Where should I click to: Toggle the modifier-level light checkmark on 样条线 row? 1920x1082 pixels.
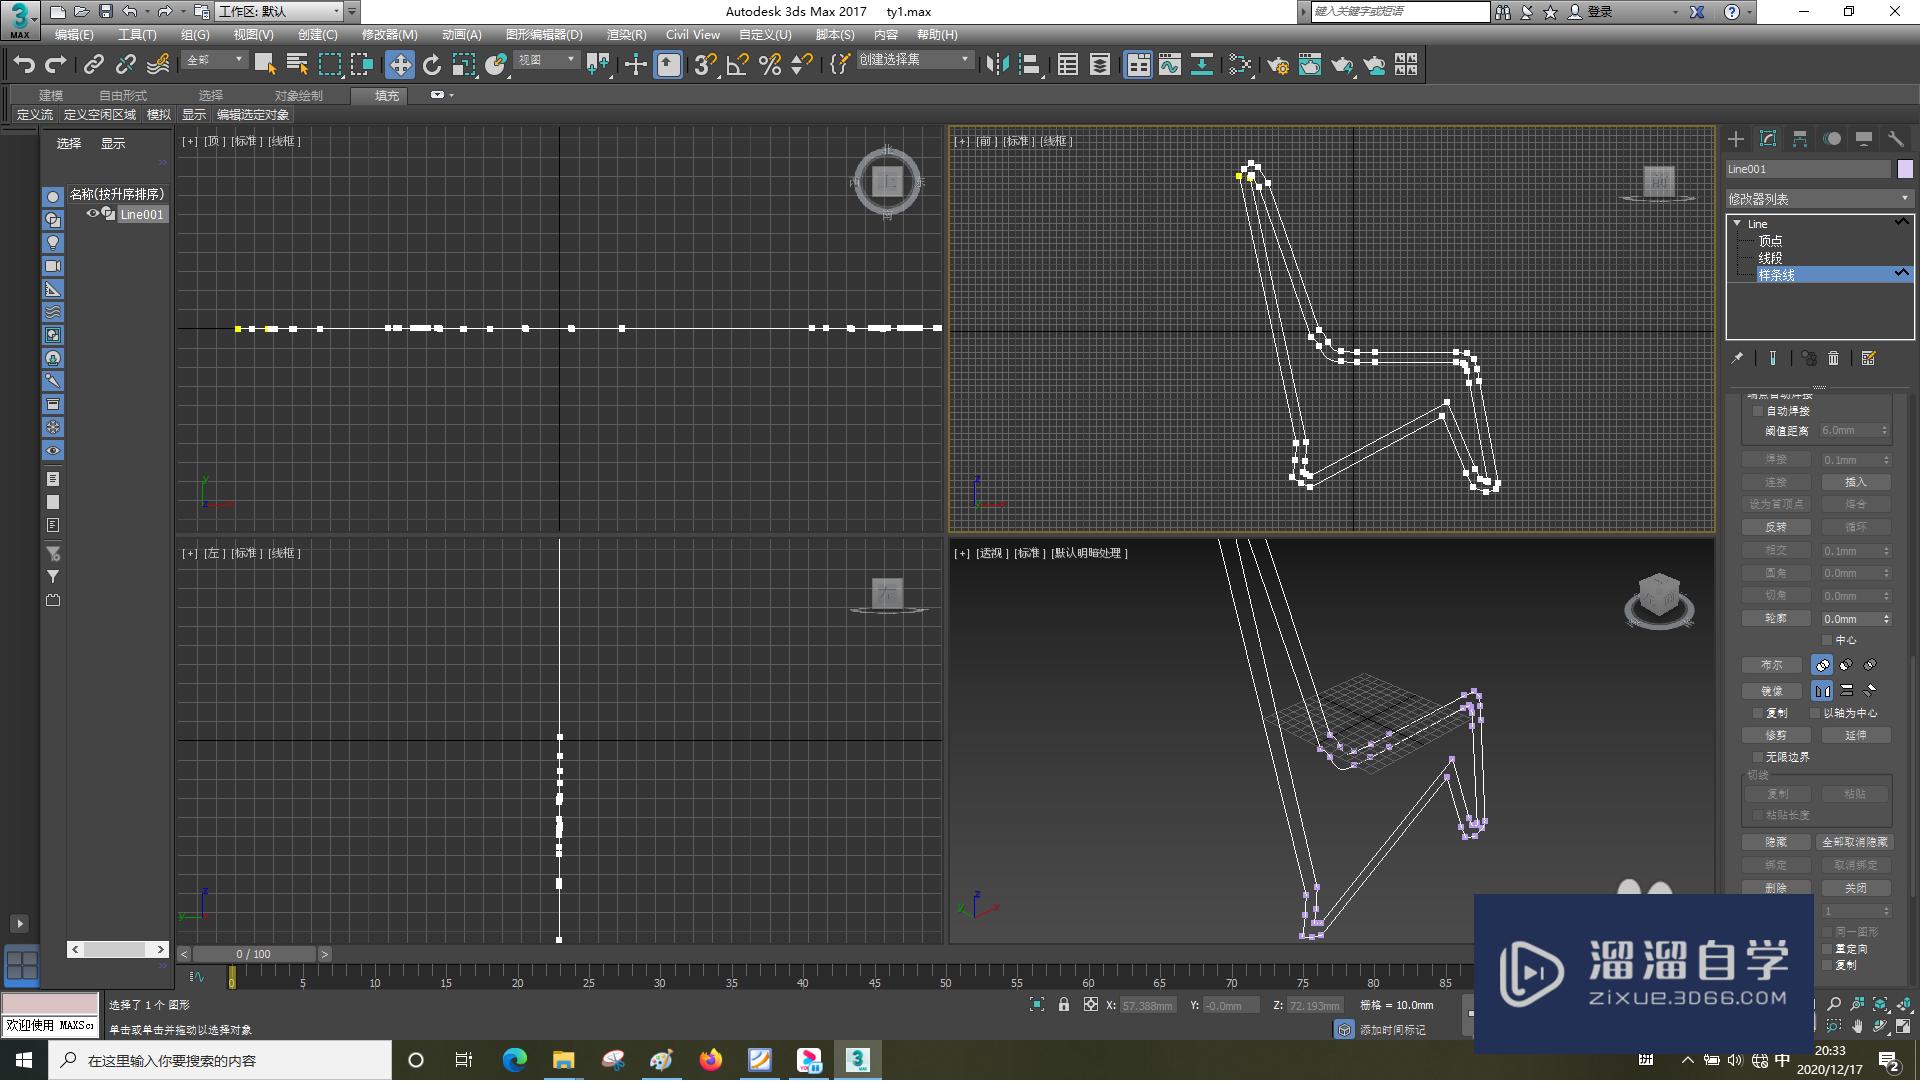tap(1901, 273)
